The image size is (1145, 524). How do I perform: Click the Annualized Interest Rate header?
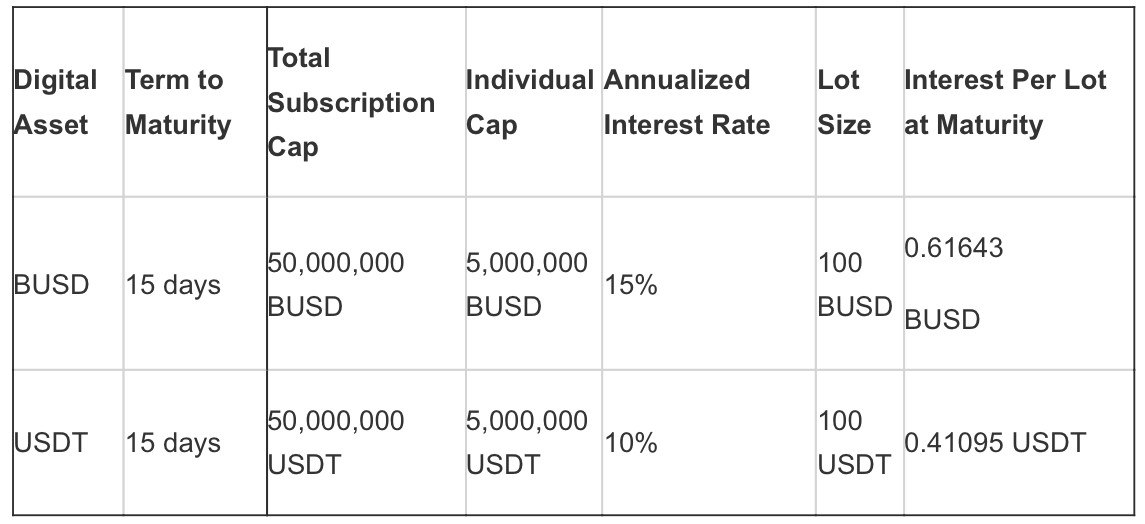[x=686, y=102]
